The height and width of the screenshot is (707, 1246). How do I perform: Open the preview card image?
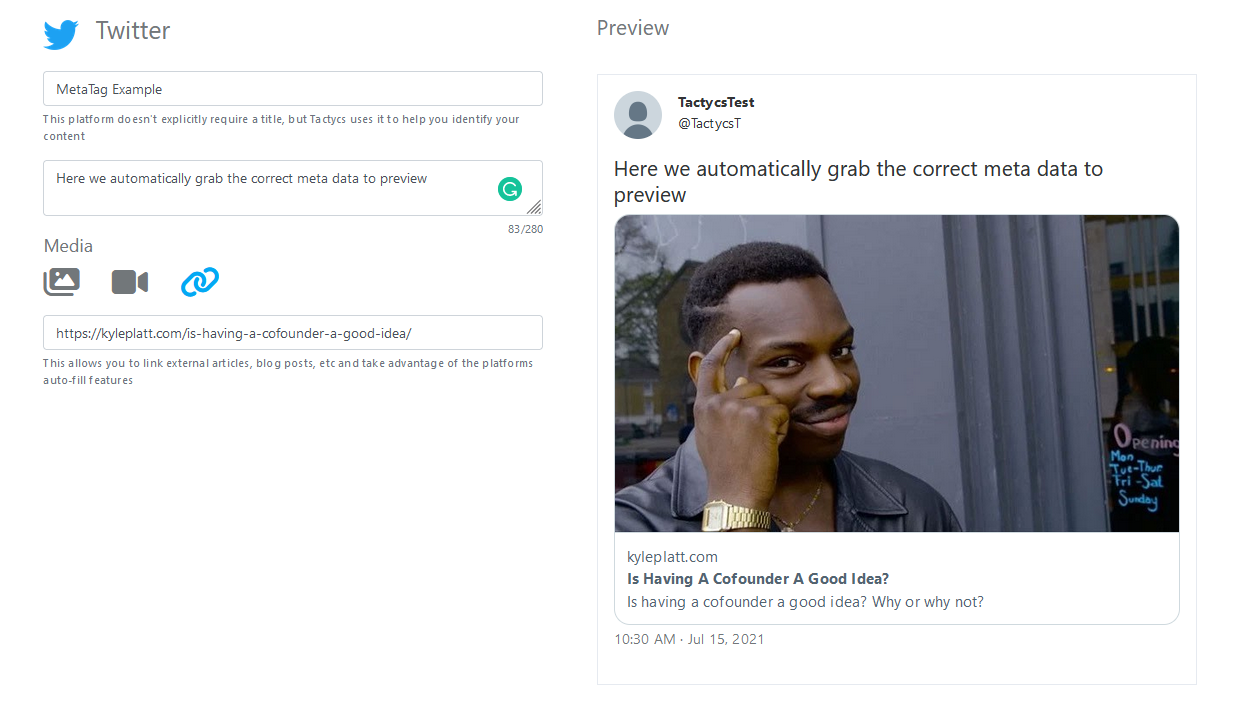click(x=897, y=374)
